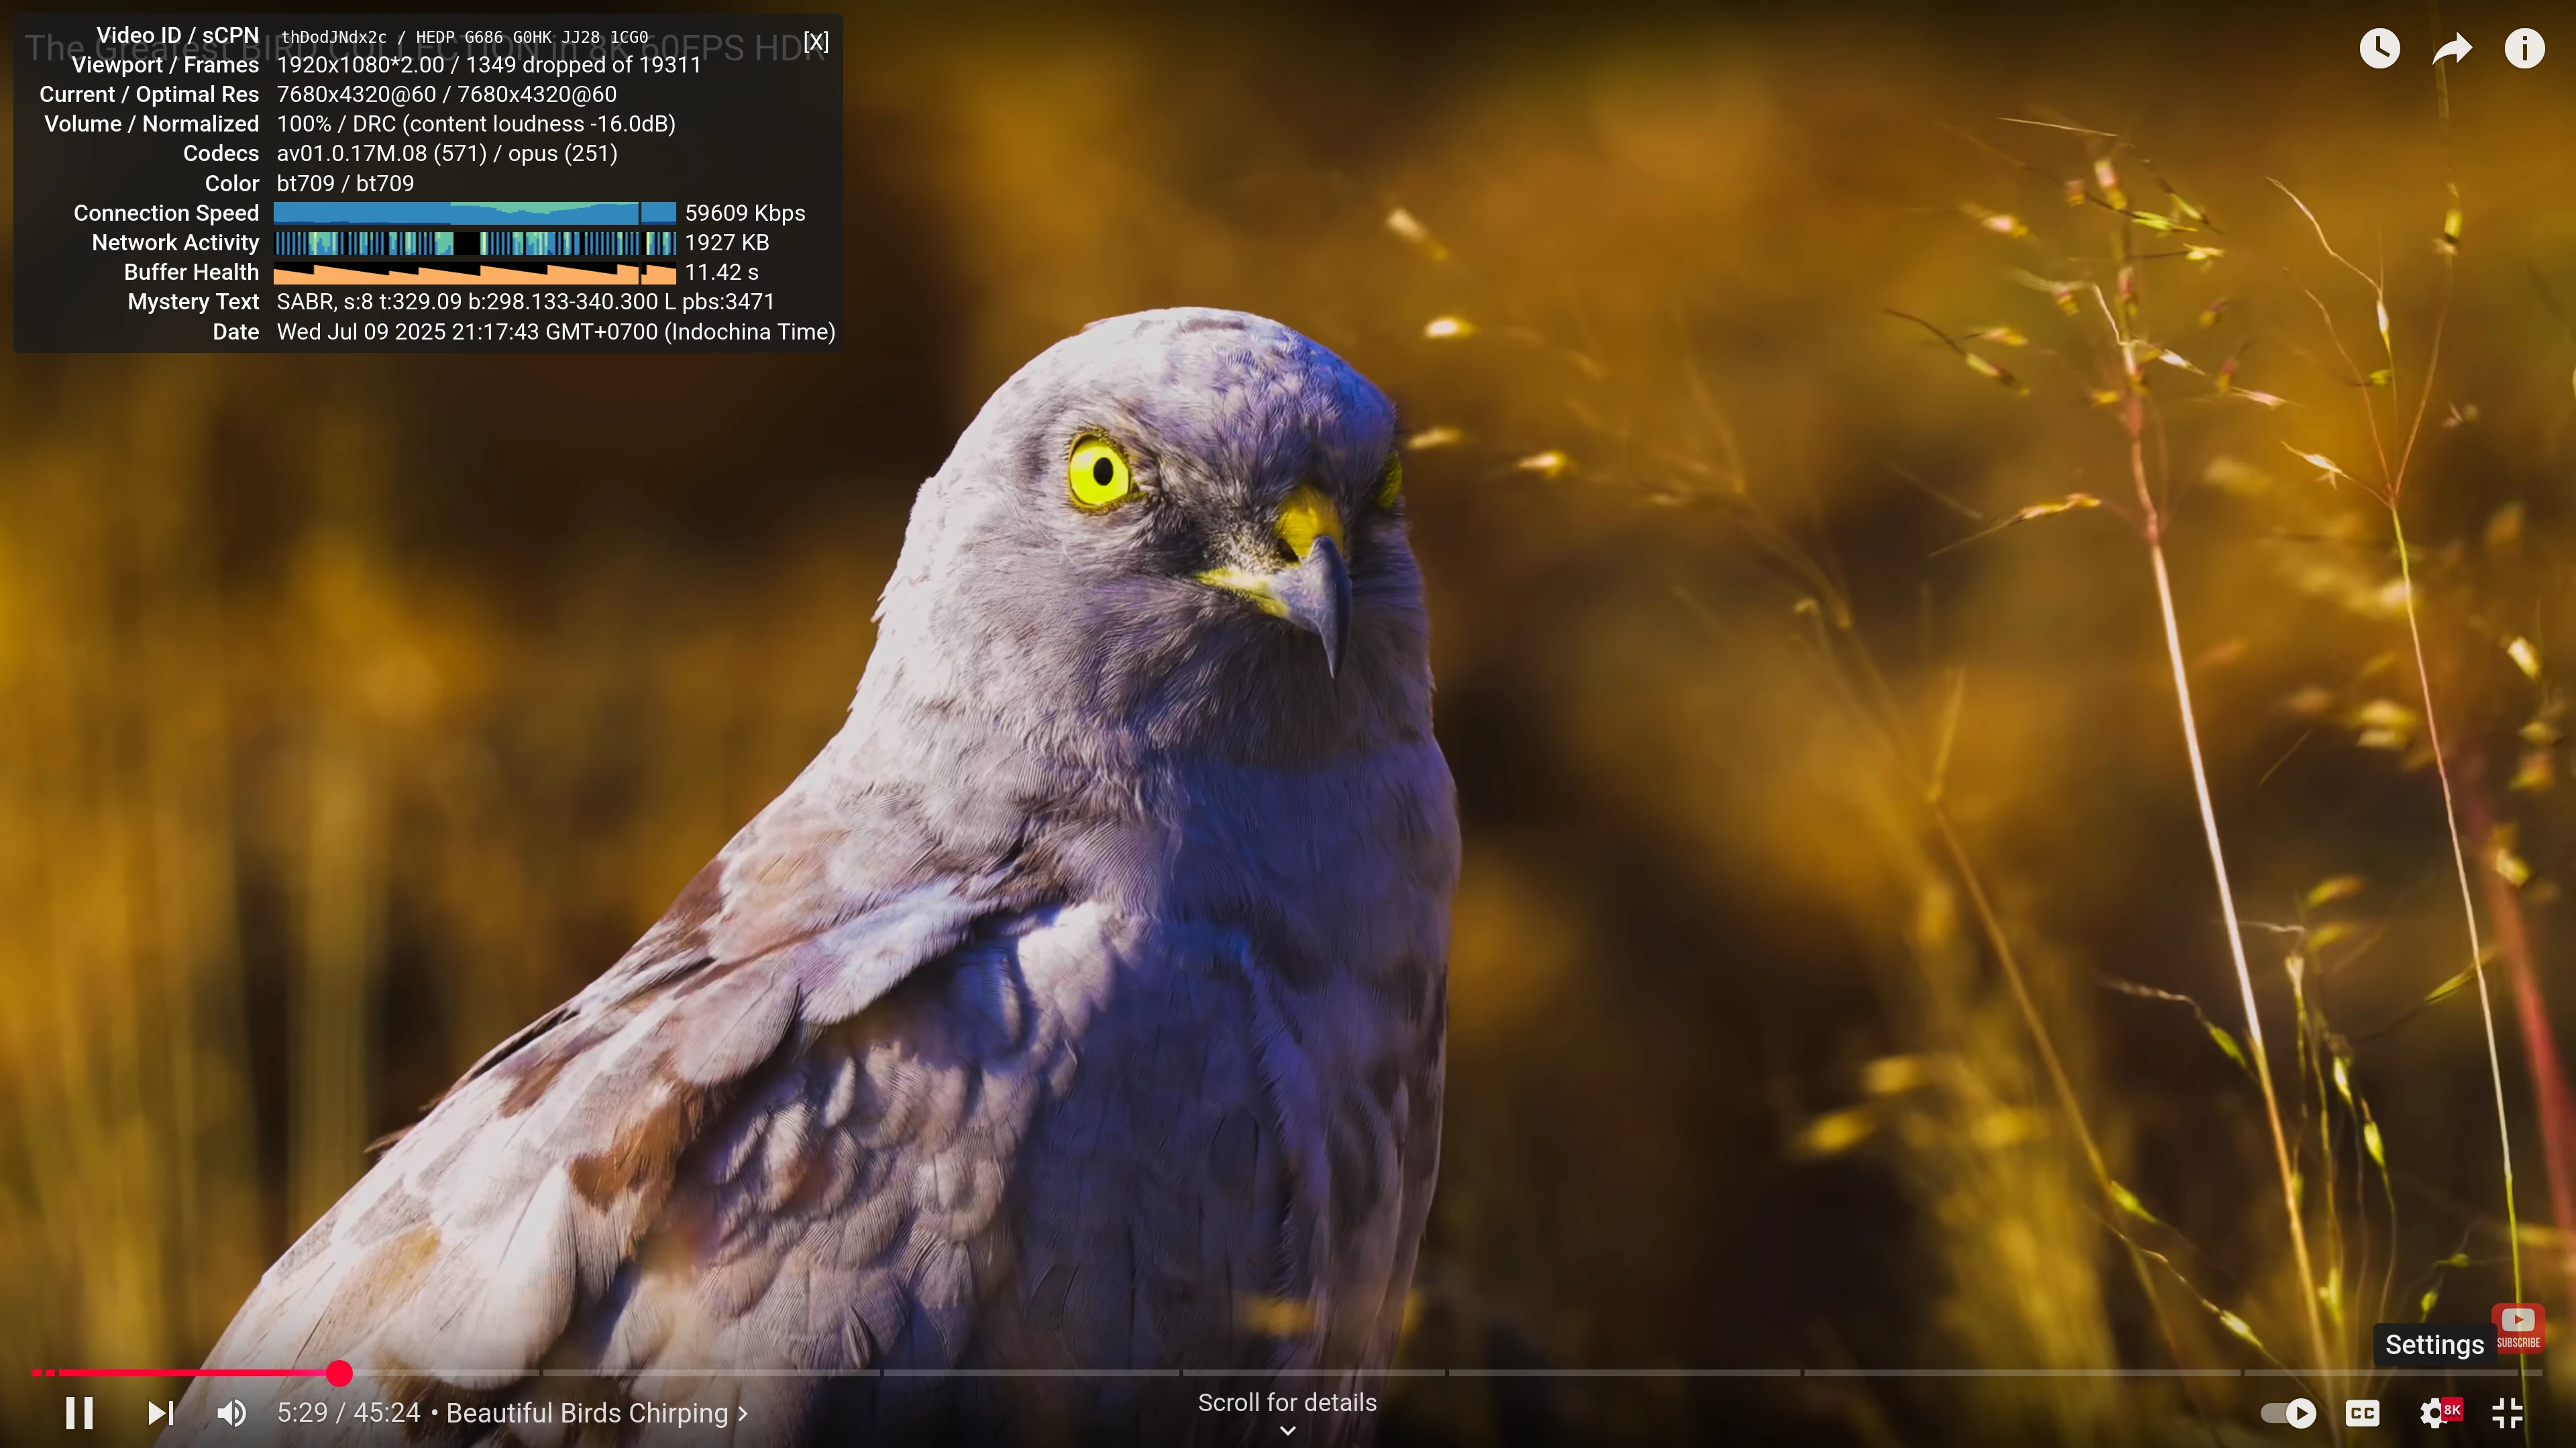Mute the video volume
This screenshot has width=2576, height=1448.
point(232,1413)
